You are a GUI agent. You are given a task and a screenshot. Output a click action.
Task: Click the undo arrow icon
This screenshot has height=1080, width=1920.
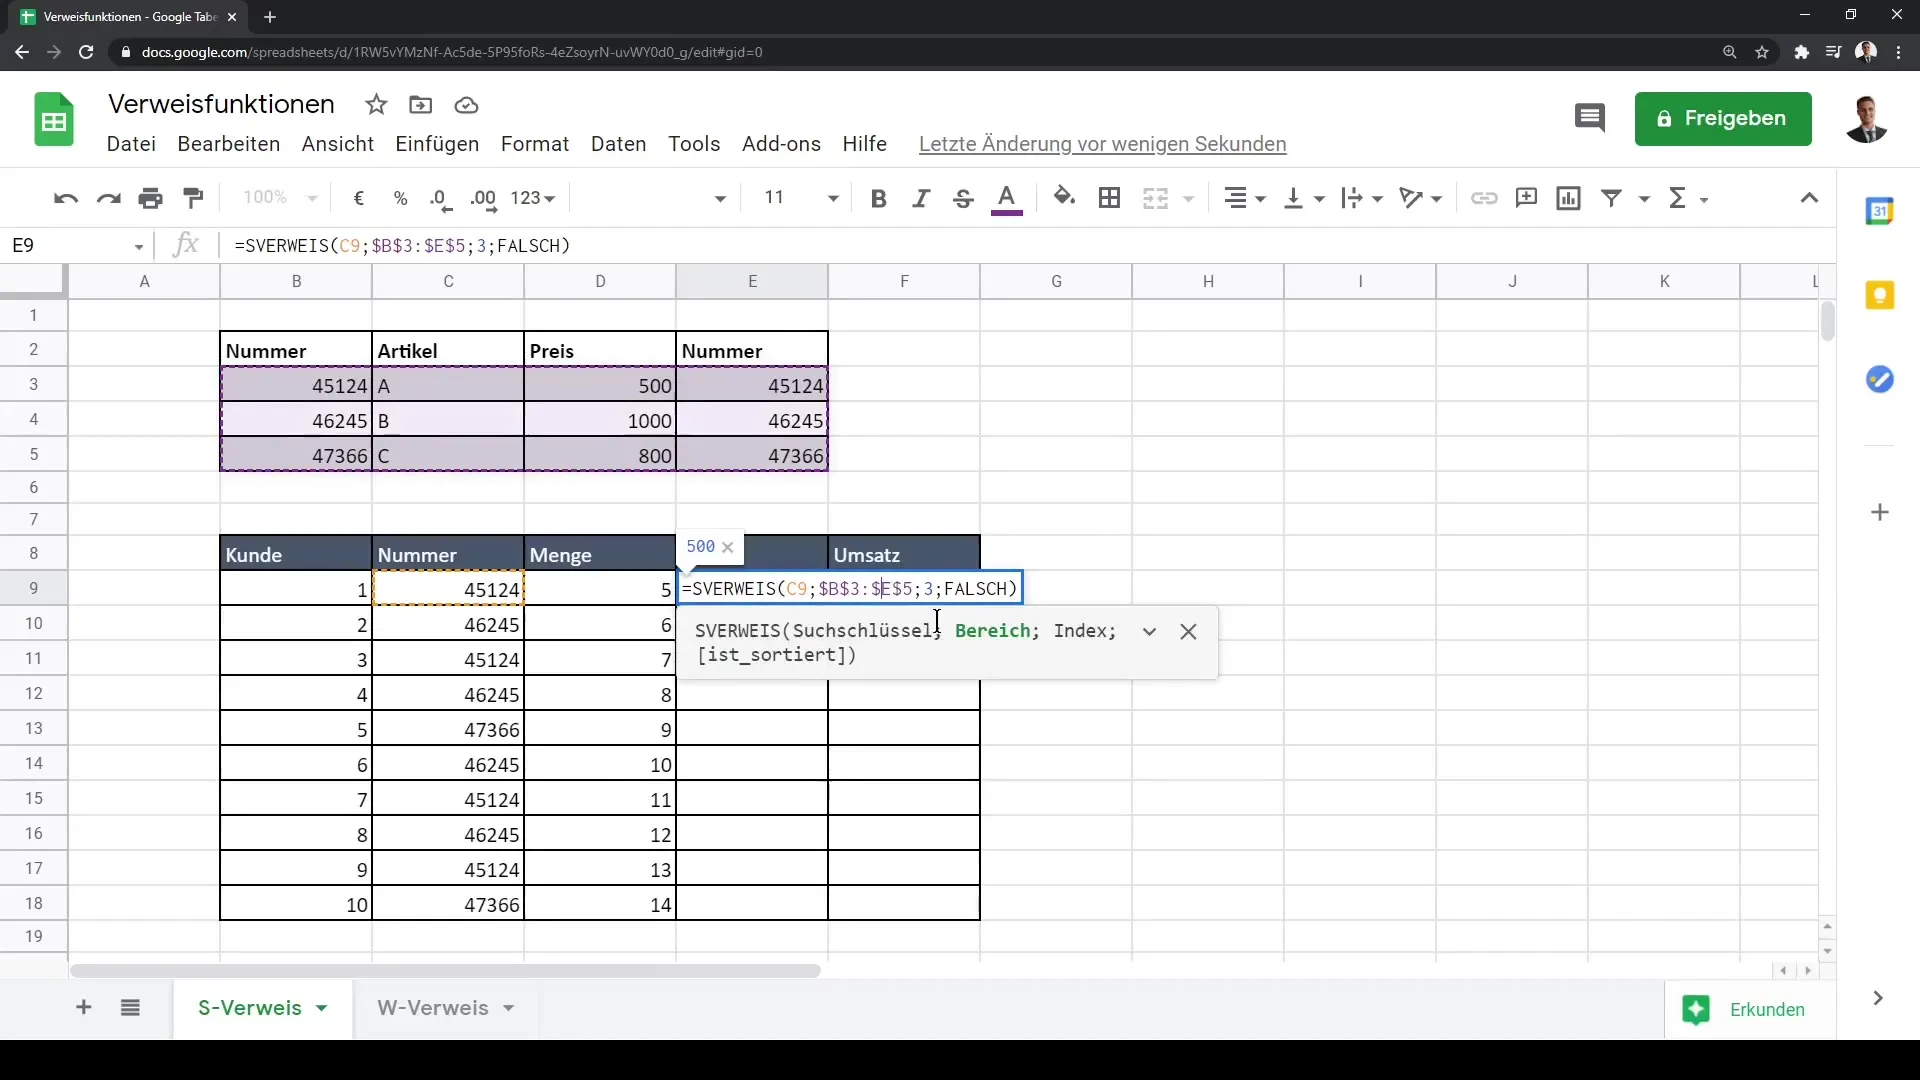click(x=66, y=198)
